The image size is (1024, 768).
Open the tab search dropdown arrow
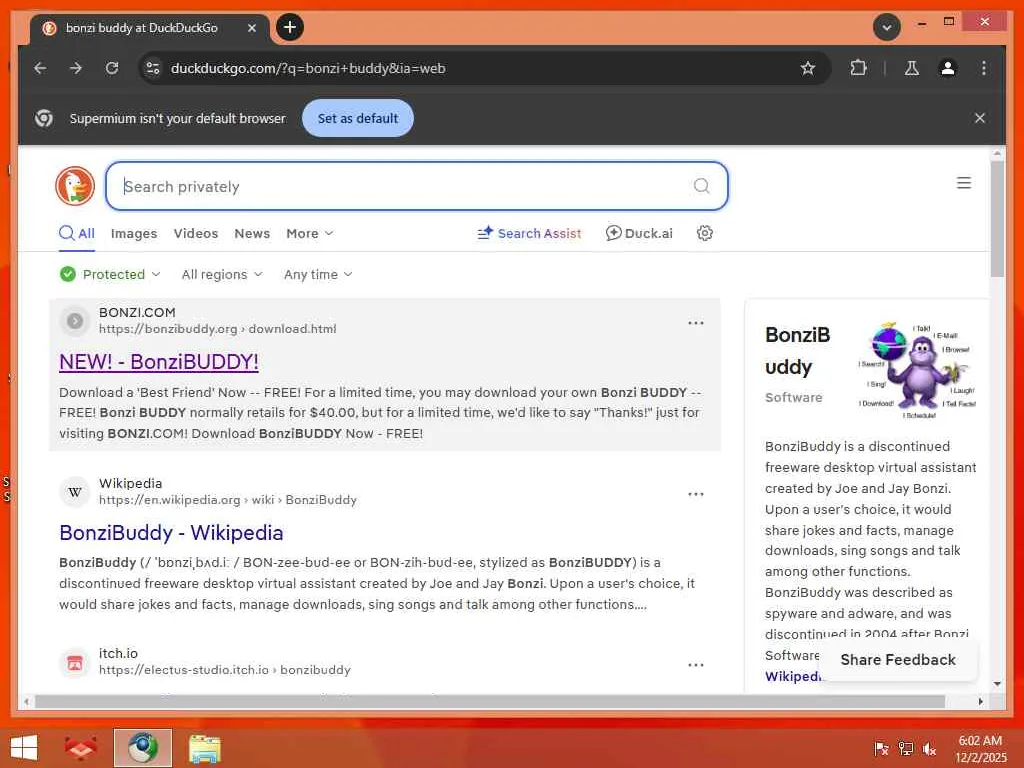pos(886,27)
